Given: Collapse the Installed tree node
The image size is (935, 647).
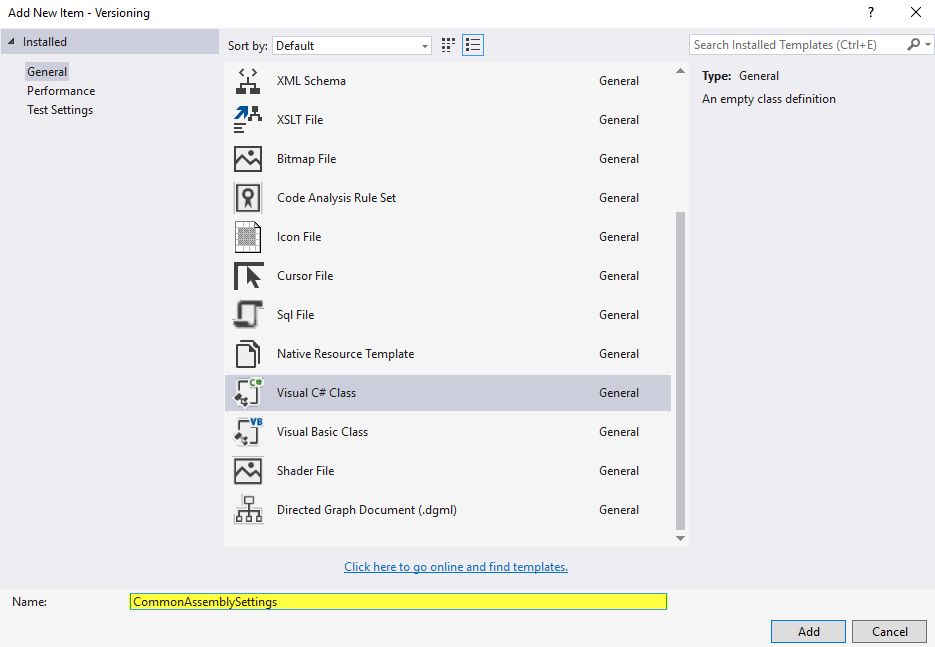Looking at the screenshot, I should click(12, 42).
